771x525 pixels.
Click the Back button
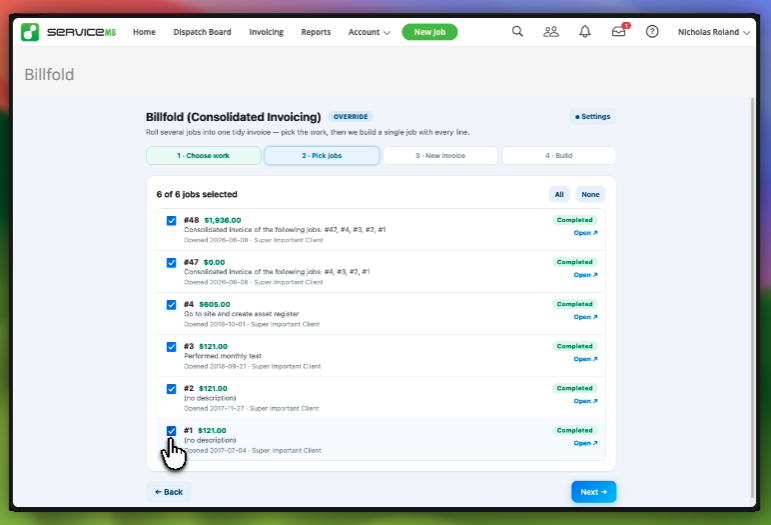[x=169, y=492]
